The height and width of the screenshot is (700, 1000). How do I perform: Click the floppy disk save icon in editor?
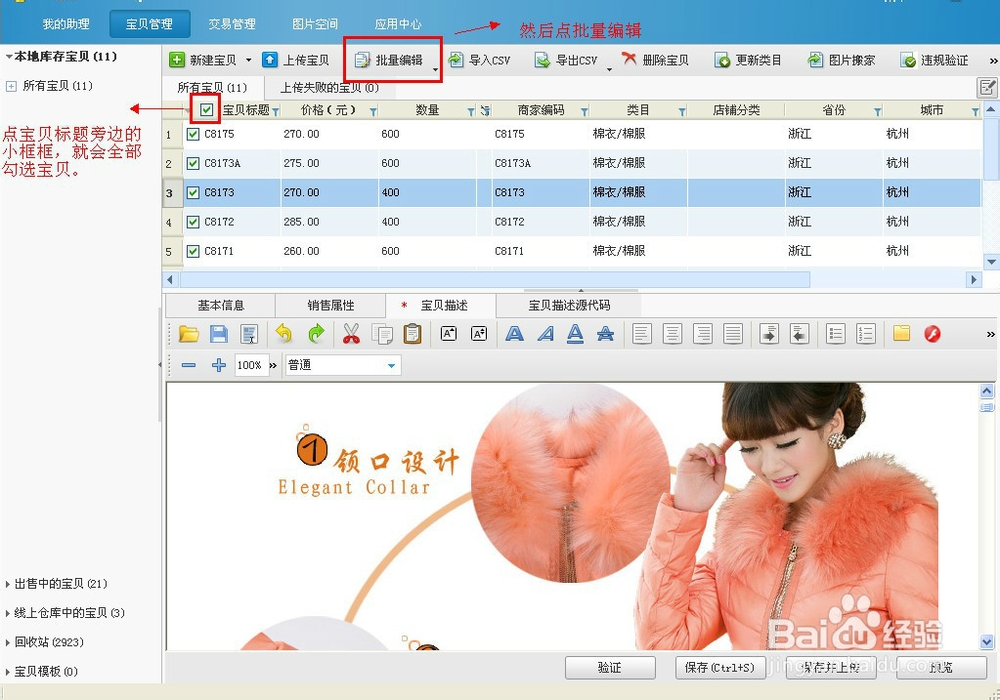(x=219, y=333)
